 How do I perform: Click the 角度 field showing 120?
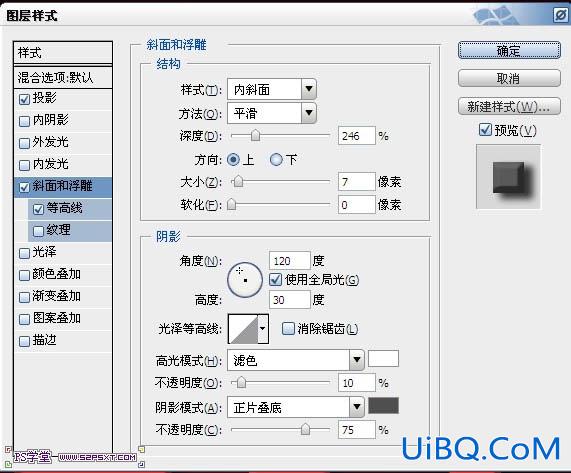pyautogui.click(x=290, y=261)
